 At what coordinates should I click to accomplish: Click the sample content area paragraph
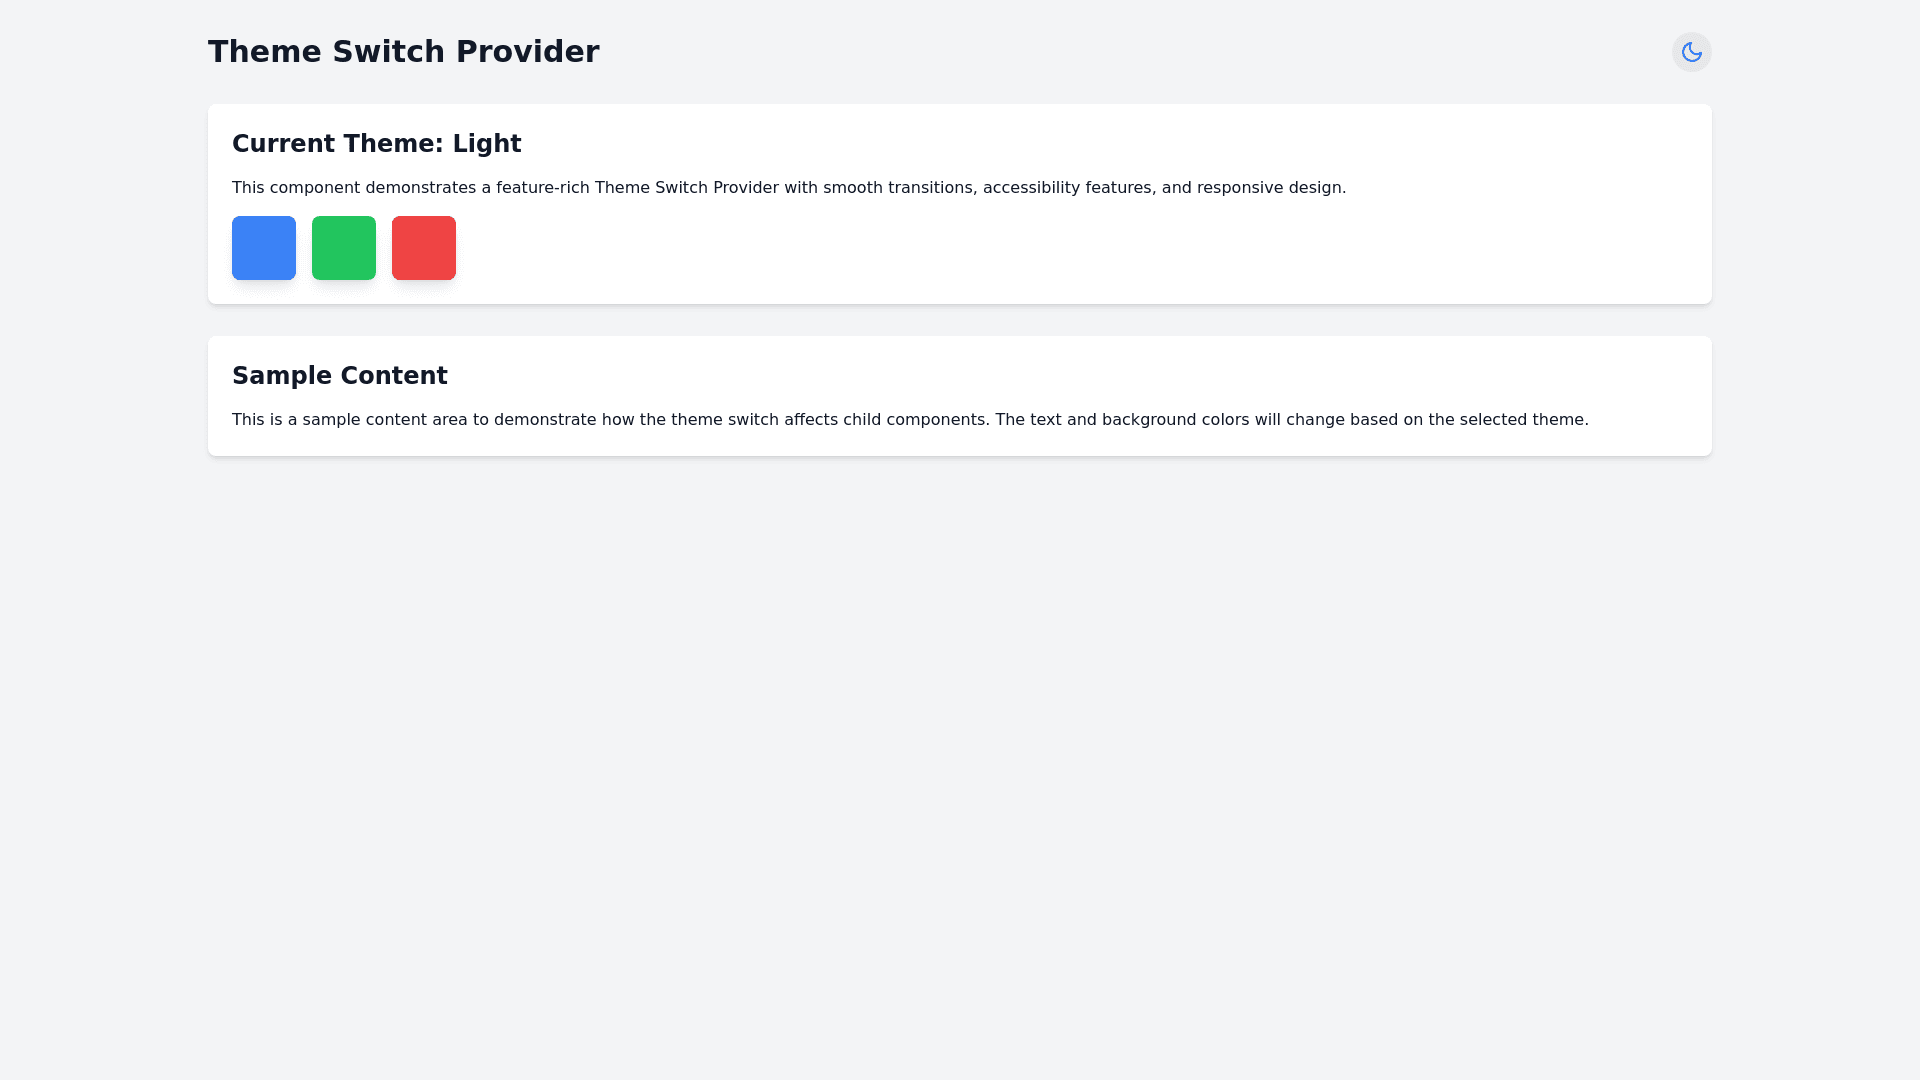[x=909, y=420]
